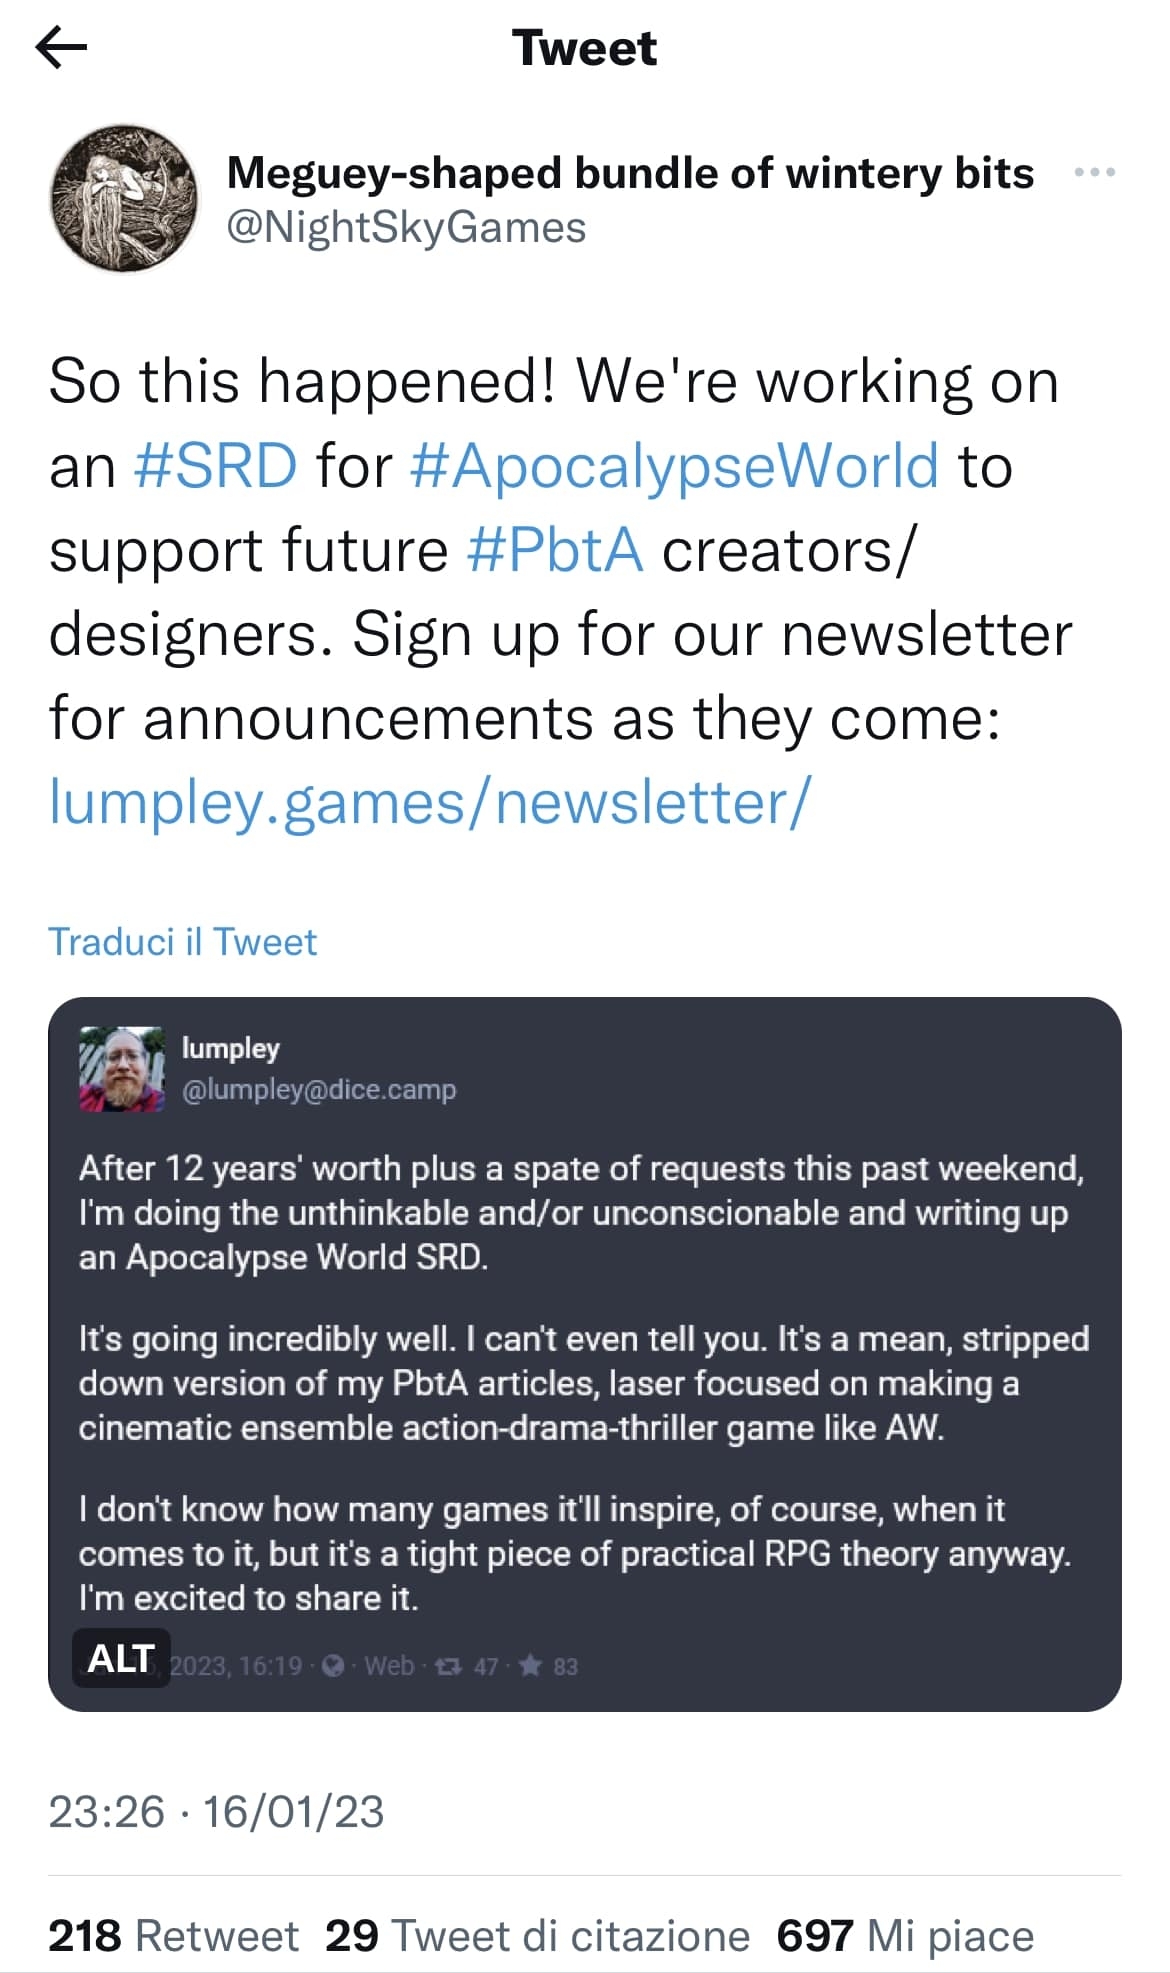
Task: Tap the #SRD hashtag
Action: coord(215,466)
